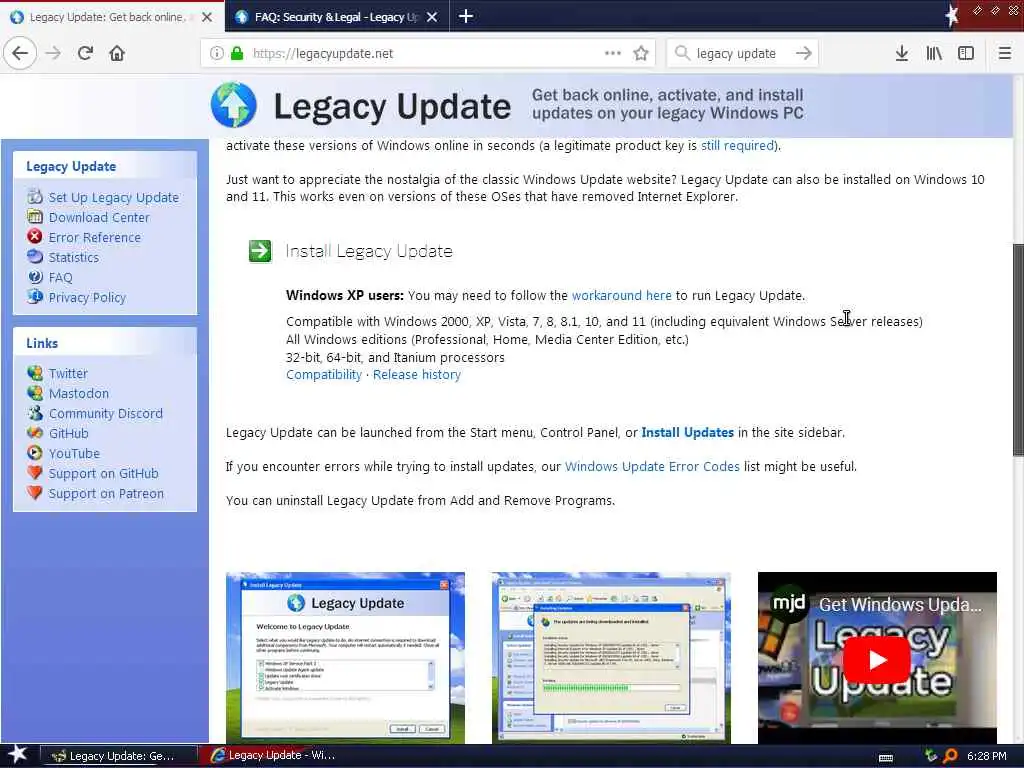
Task: Click the tray magnifier icon
Action: pos(950,756)
